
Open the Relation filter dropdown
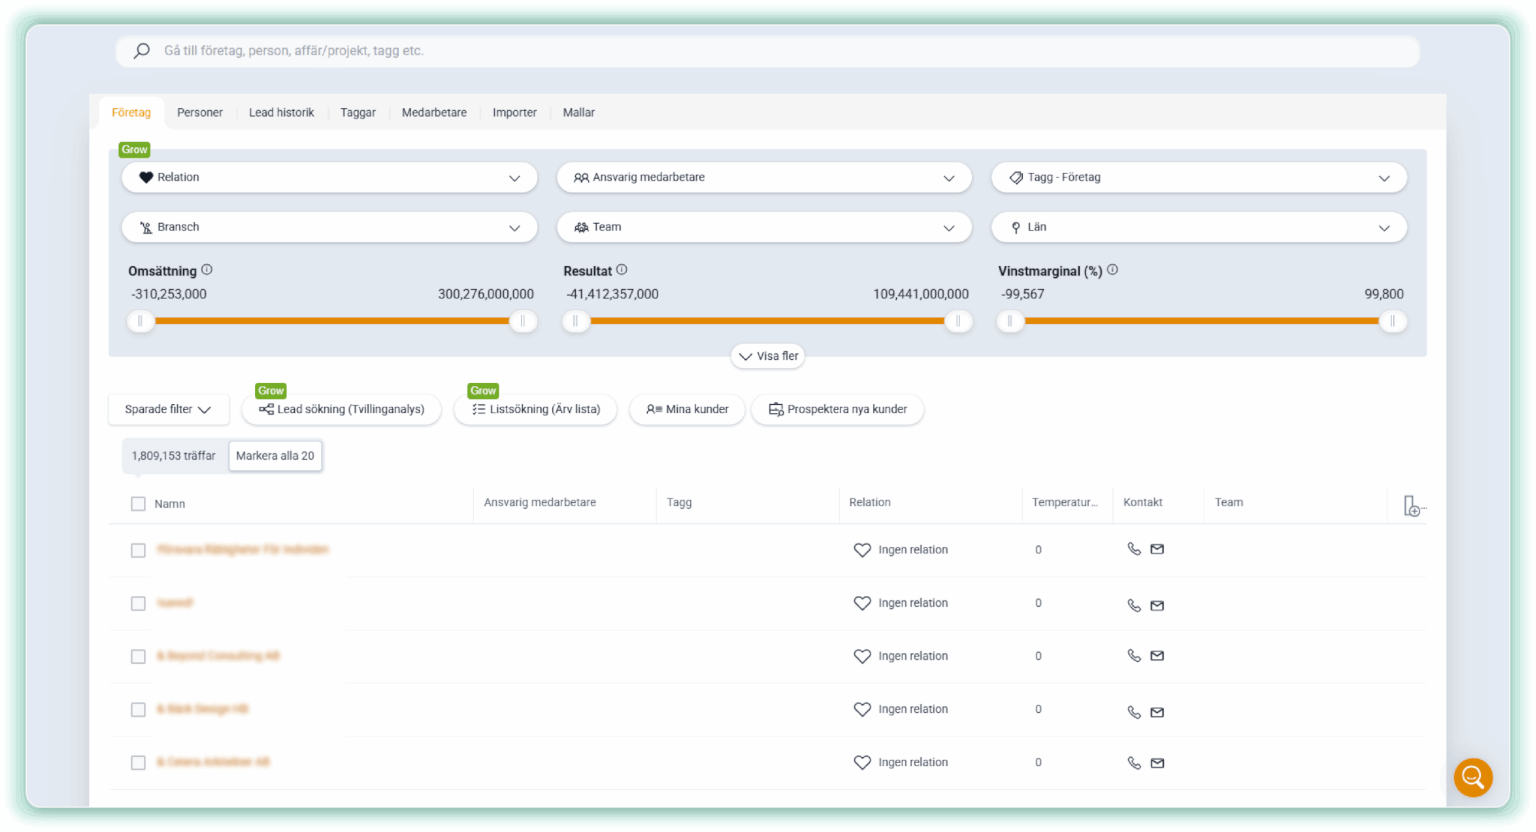[x=329, y=177]
